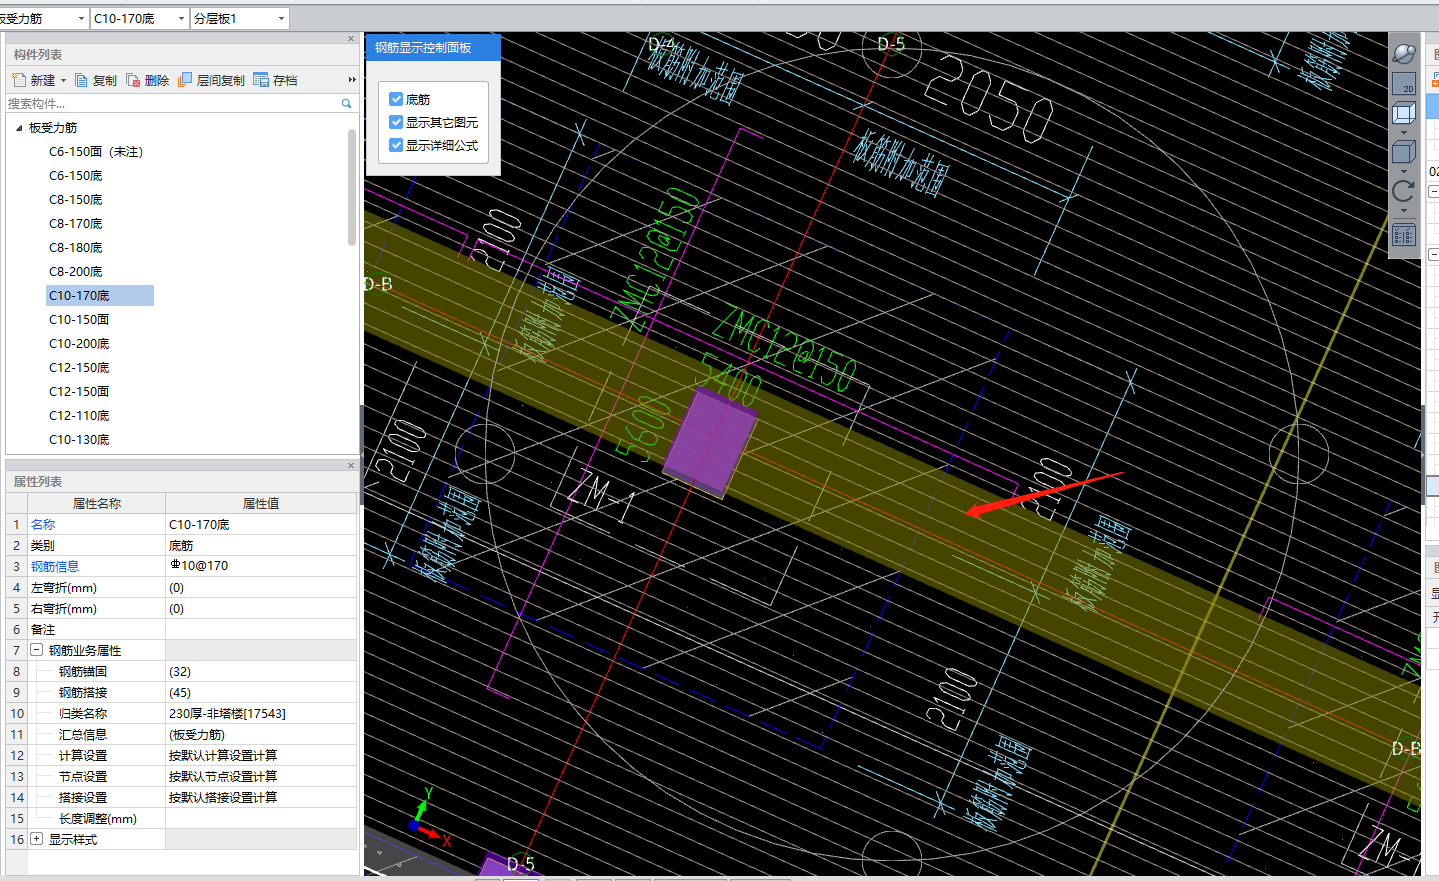Select C12-150底 in component list
Image resolution: width=1439 pixels, height=881 pixels.
(x=79, y=368)
